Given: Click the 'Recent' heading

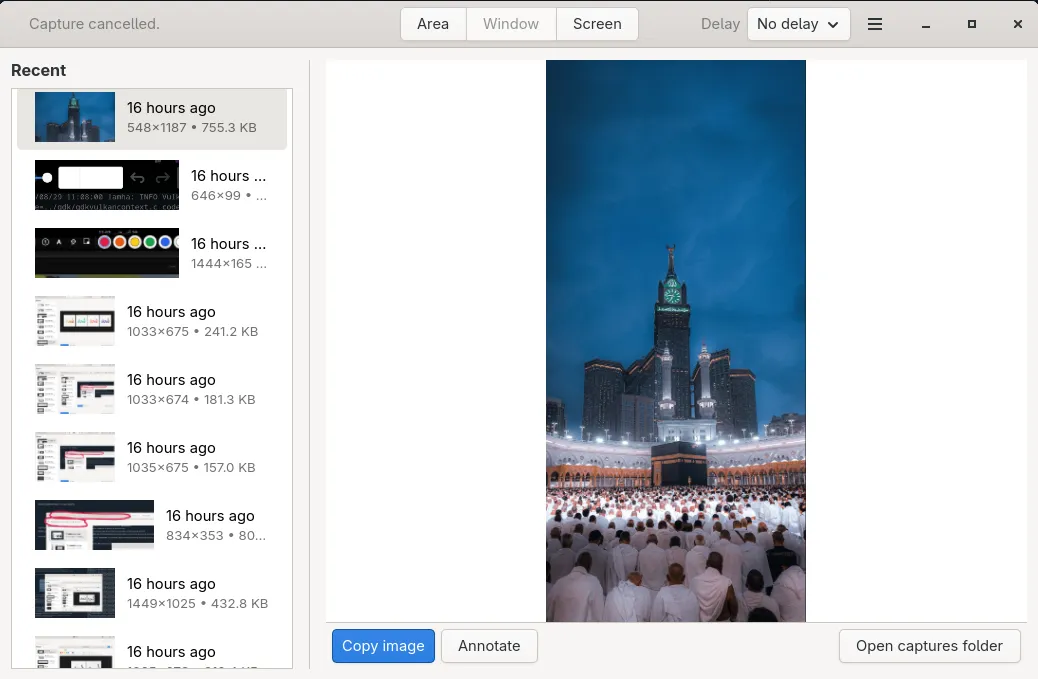Looking at the screenshot, I should pyautogui.click(x=38, y=70).
